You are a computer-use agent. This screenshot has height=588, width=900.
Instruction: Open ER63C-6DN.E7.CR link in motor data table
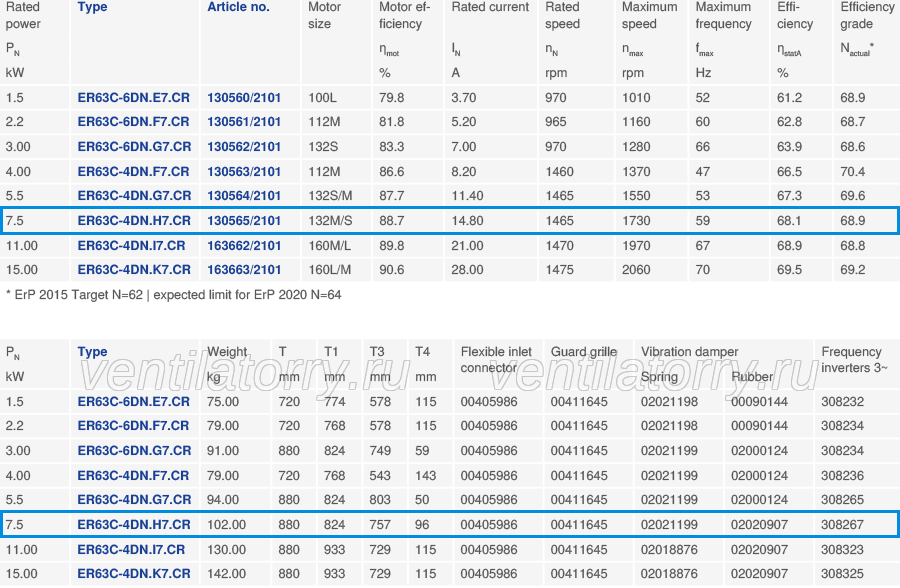133,98
